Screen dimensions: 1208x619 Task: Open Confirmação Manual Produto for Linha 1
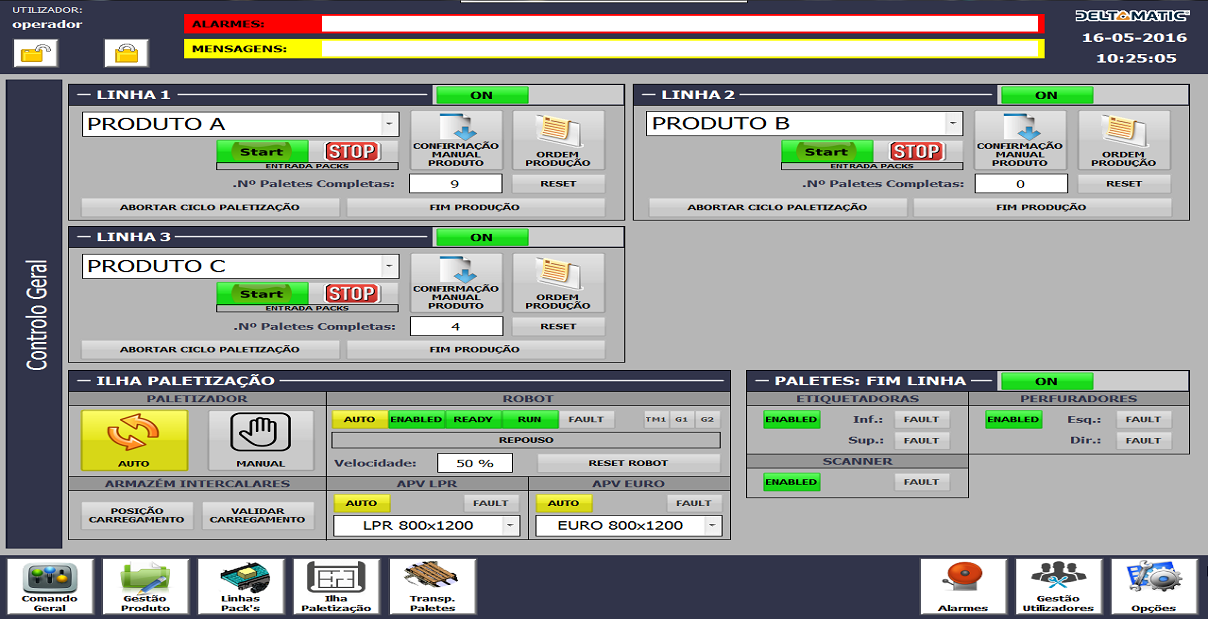pos(456,140)
